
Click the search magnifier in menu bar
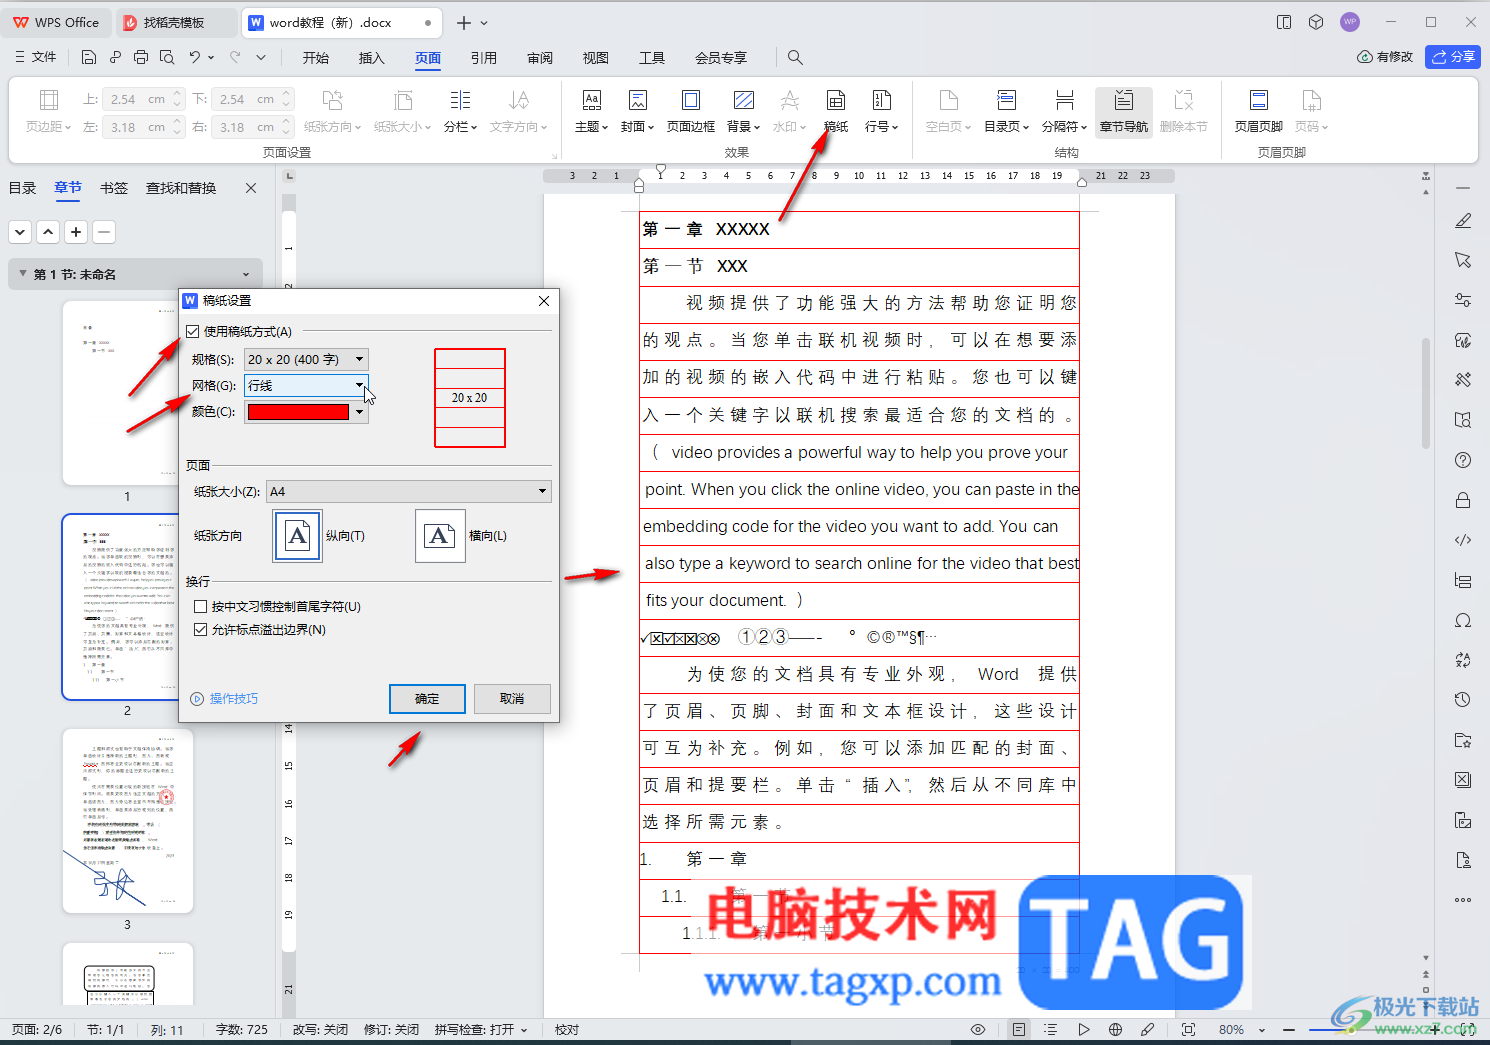pyautogui.click(x=795, y=57)
